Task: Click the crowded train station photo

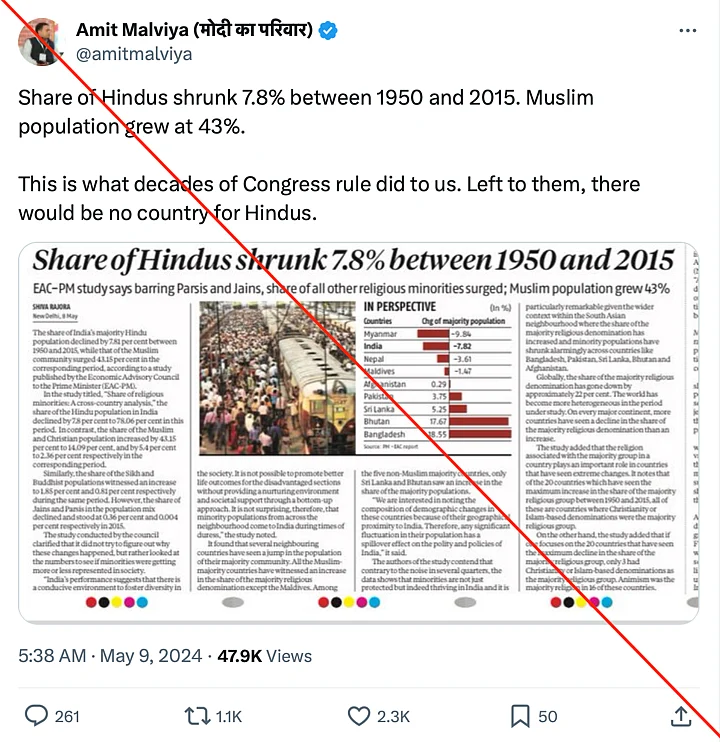Action: point(277,378)
